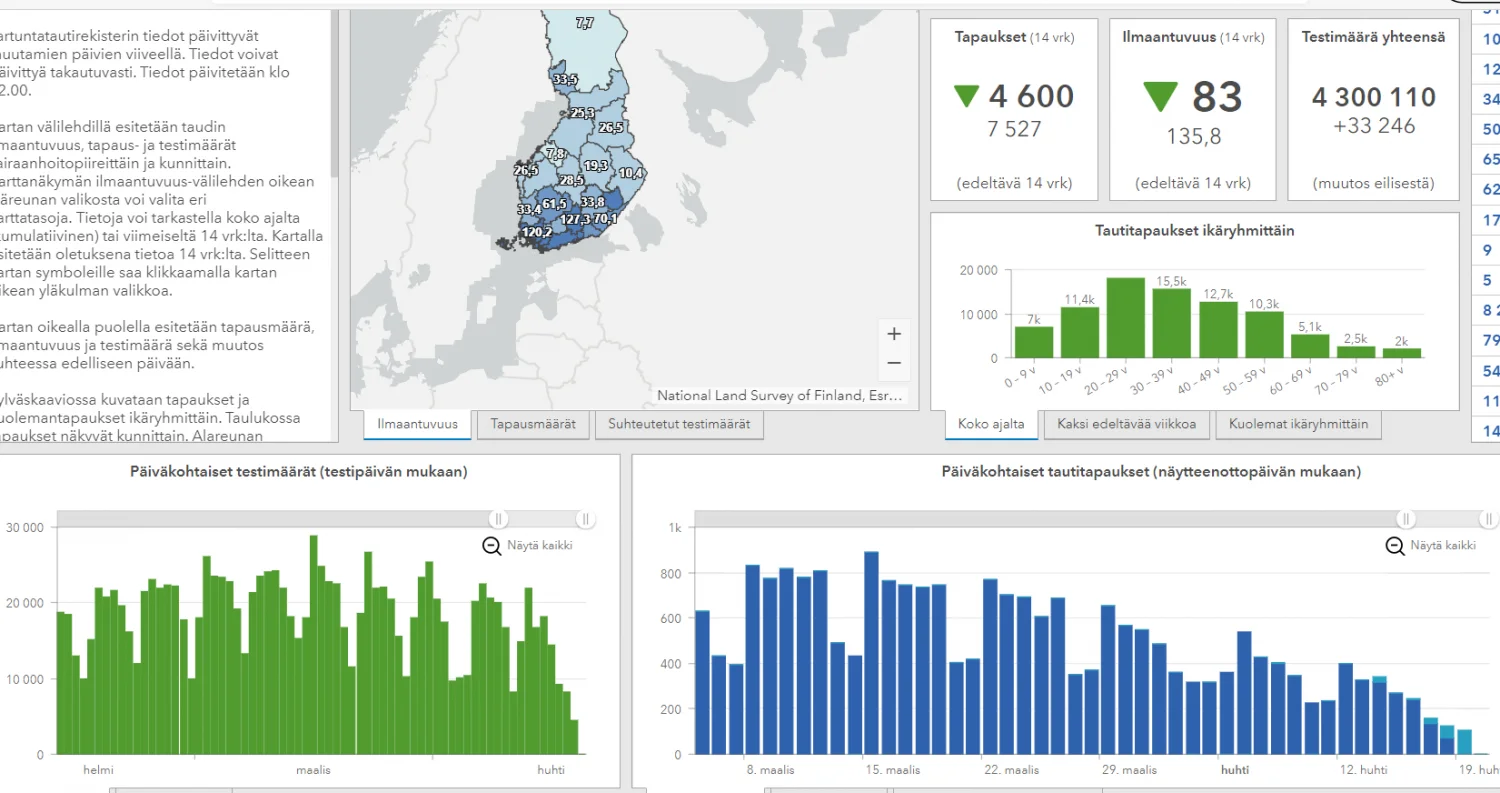Viewport: 1500px width, 793px height.
Task: Click the magnifier icon in daily cases chart
Action: pyautogui.click(x=1394, y=545)
